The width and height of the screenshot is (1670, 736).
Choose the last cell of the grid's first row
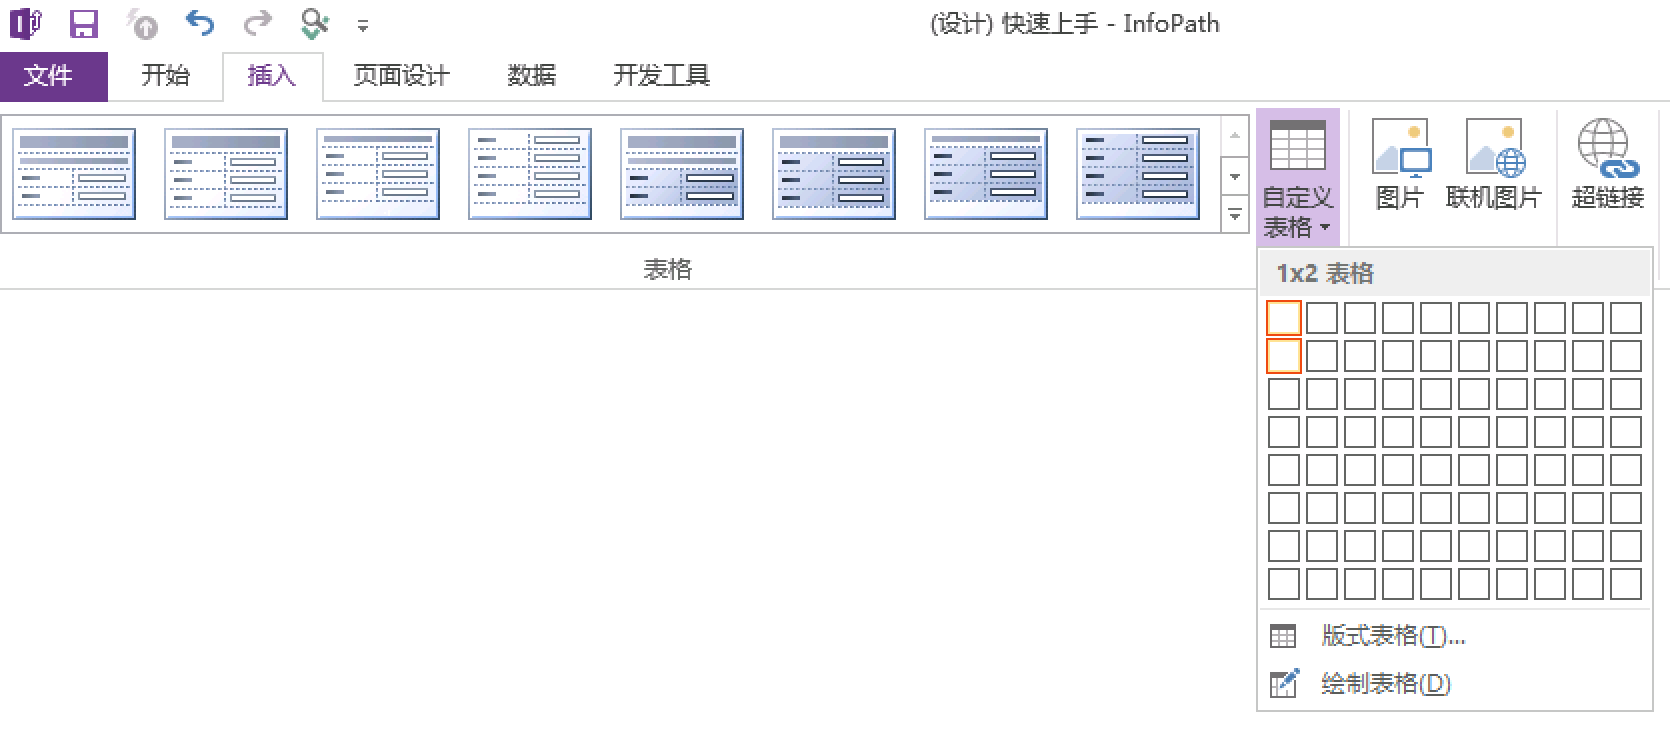click(1626, 318)
